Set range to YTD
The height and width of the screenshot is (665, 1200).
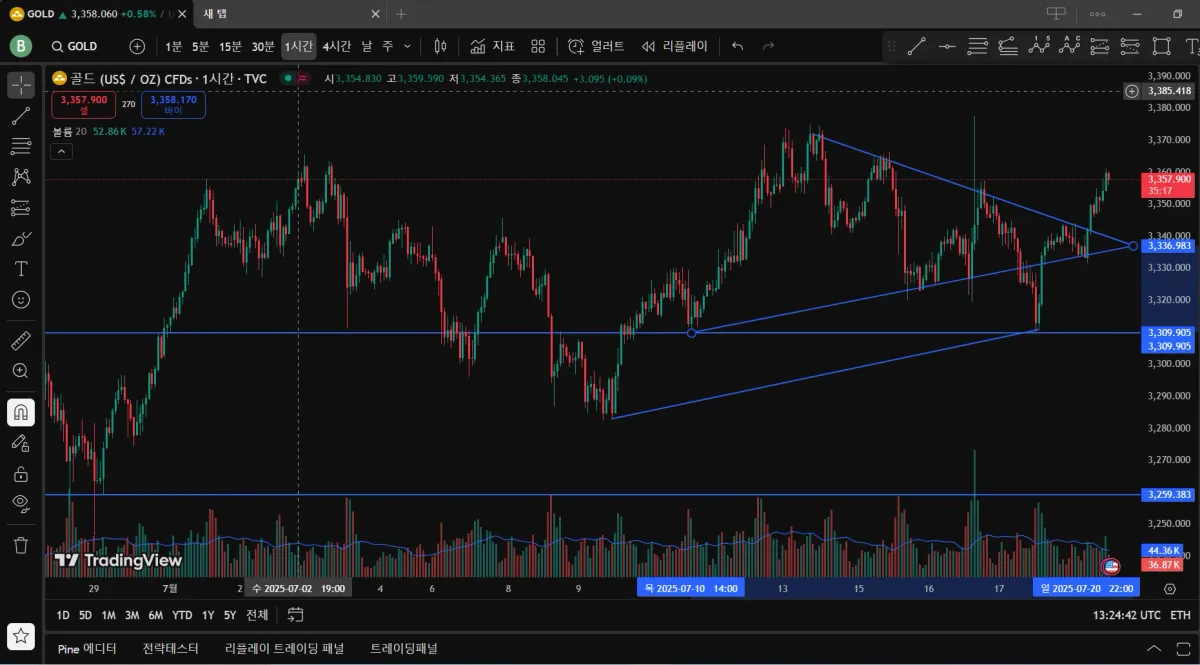point(182,615)
